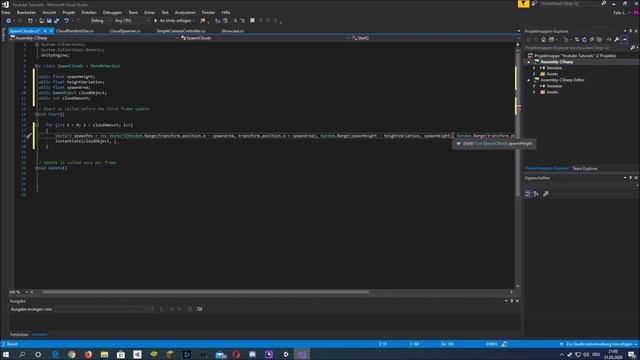The width and height of the screenshot is (640, 360).
Task: Click the categorized view icon in Eigenschaften
Action: pyautogui.click(x=528, y=194)
